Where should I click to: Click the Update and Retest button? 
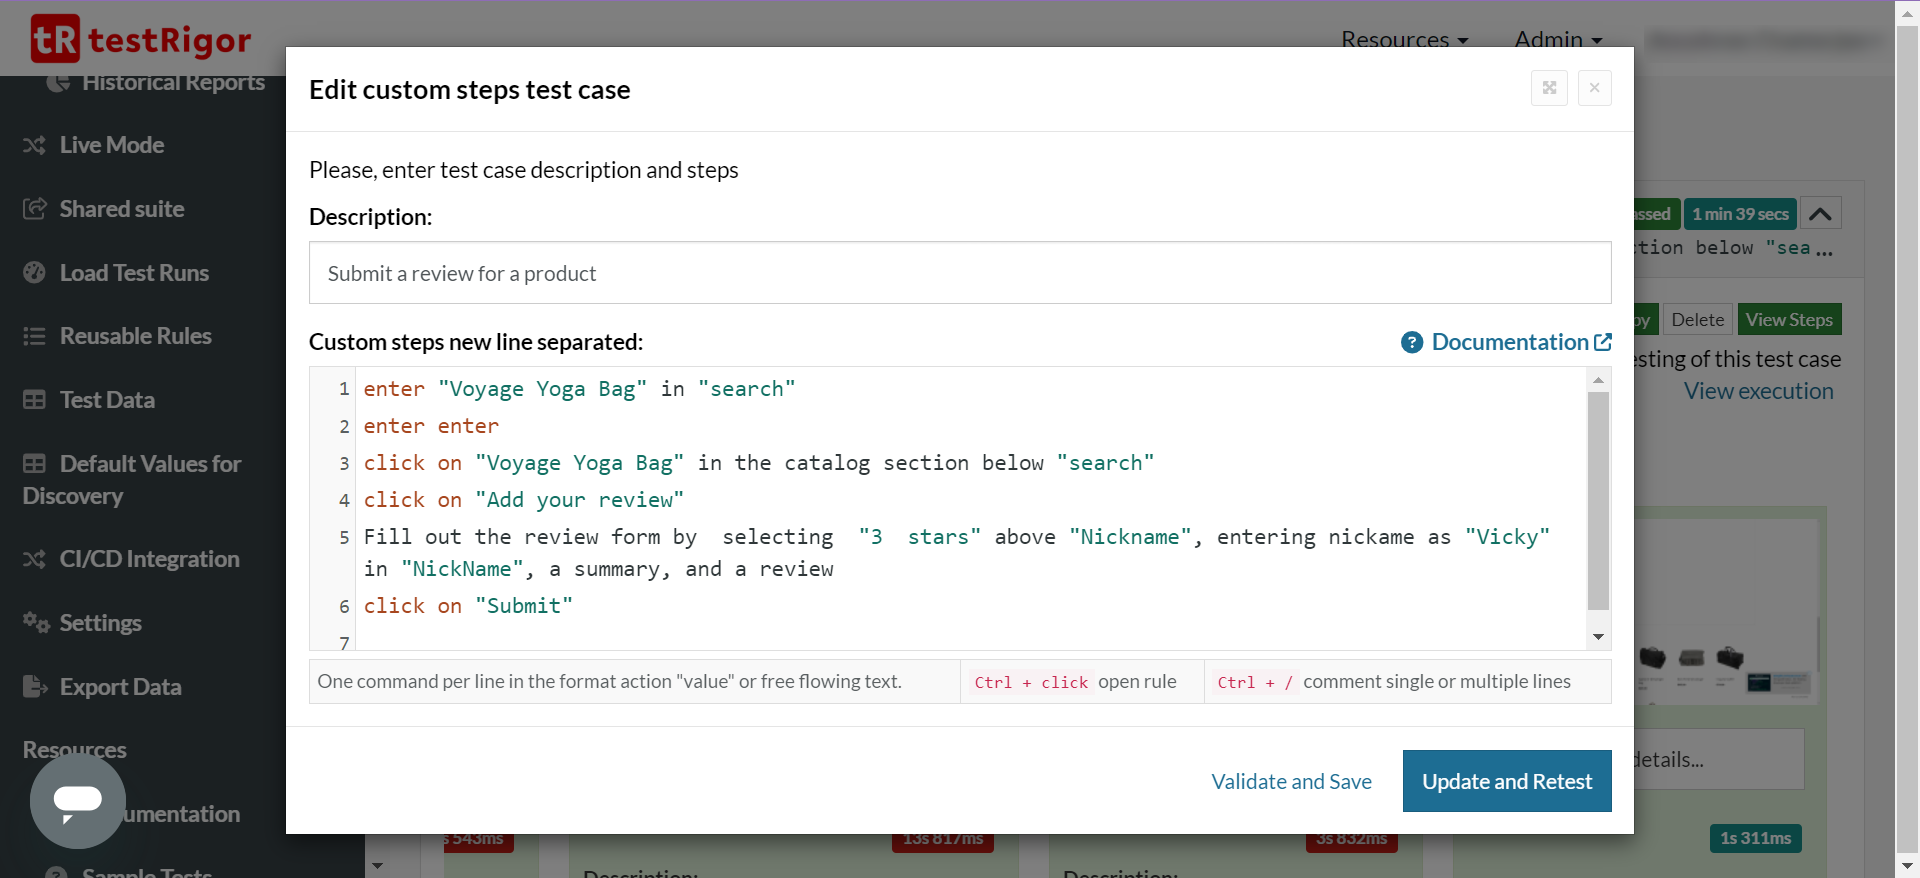(x=1506, y=781)
